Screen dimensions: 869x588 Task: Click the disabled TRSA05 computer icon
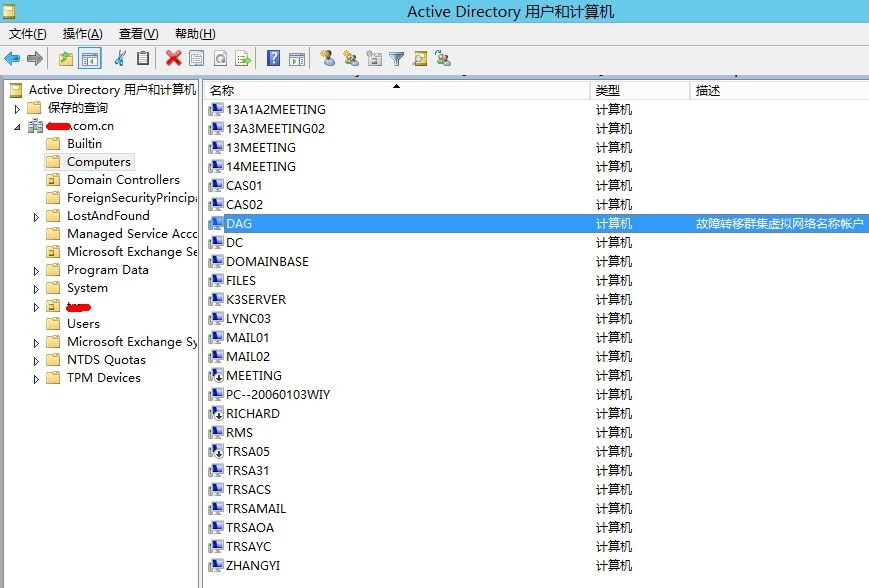(x=216, y=452)
